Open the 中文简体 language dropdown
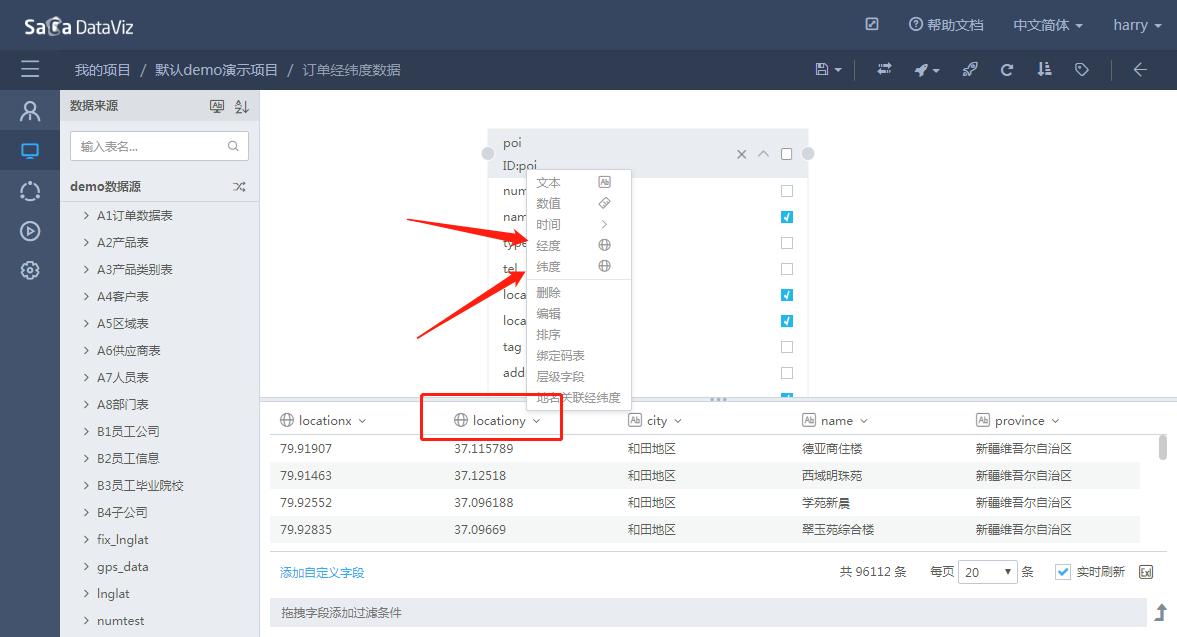Screen dimensions: 1177x637 click(1047, 25)
